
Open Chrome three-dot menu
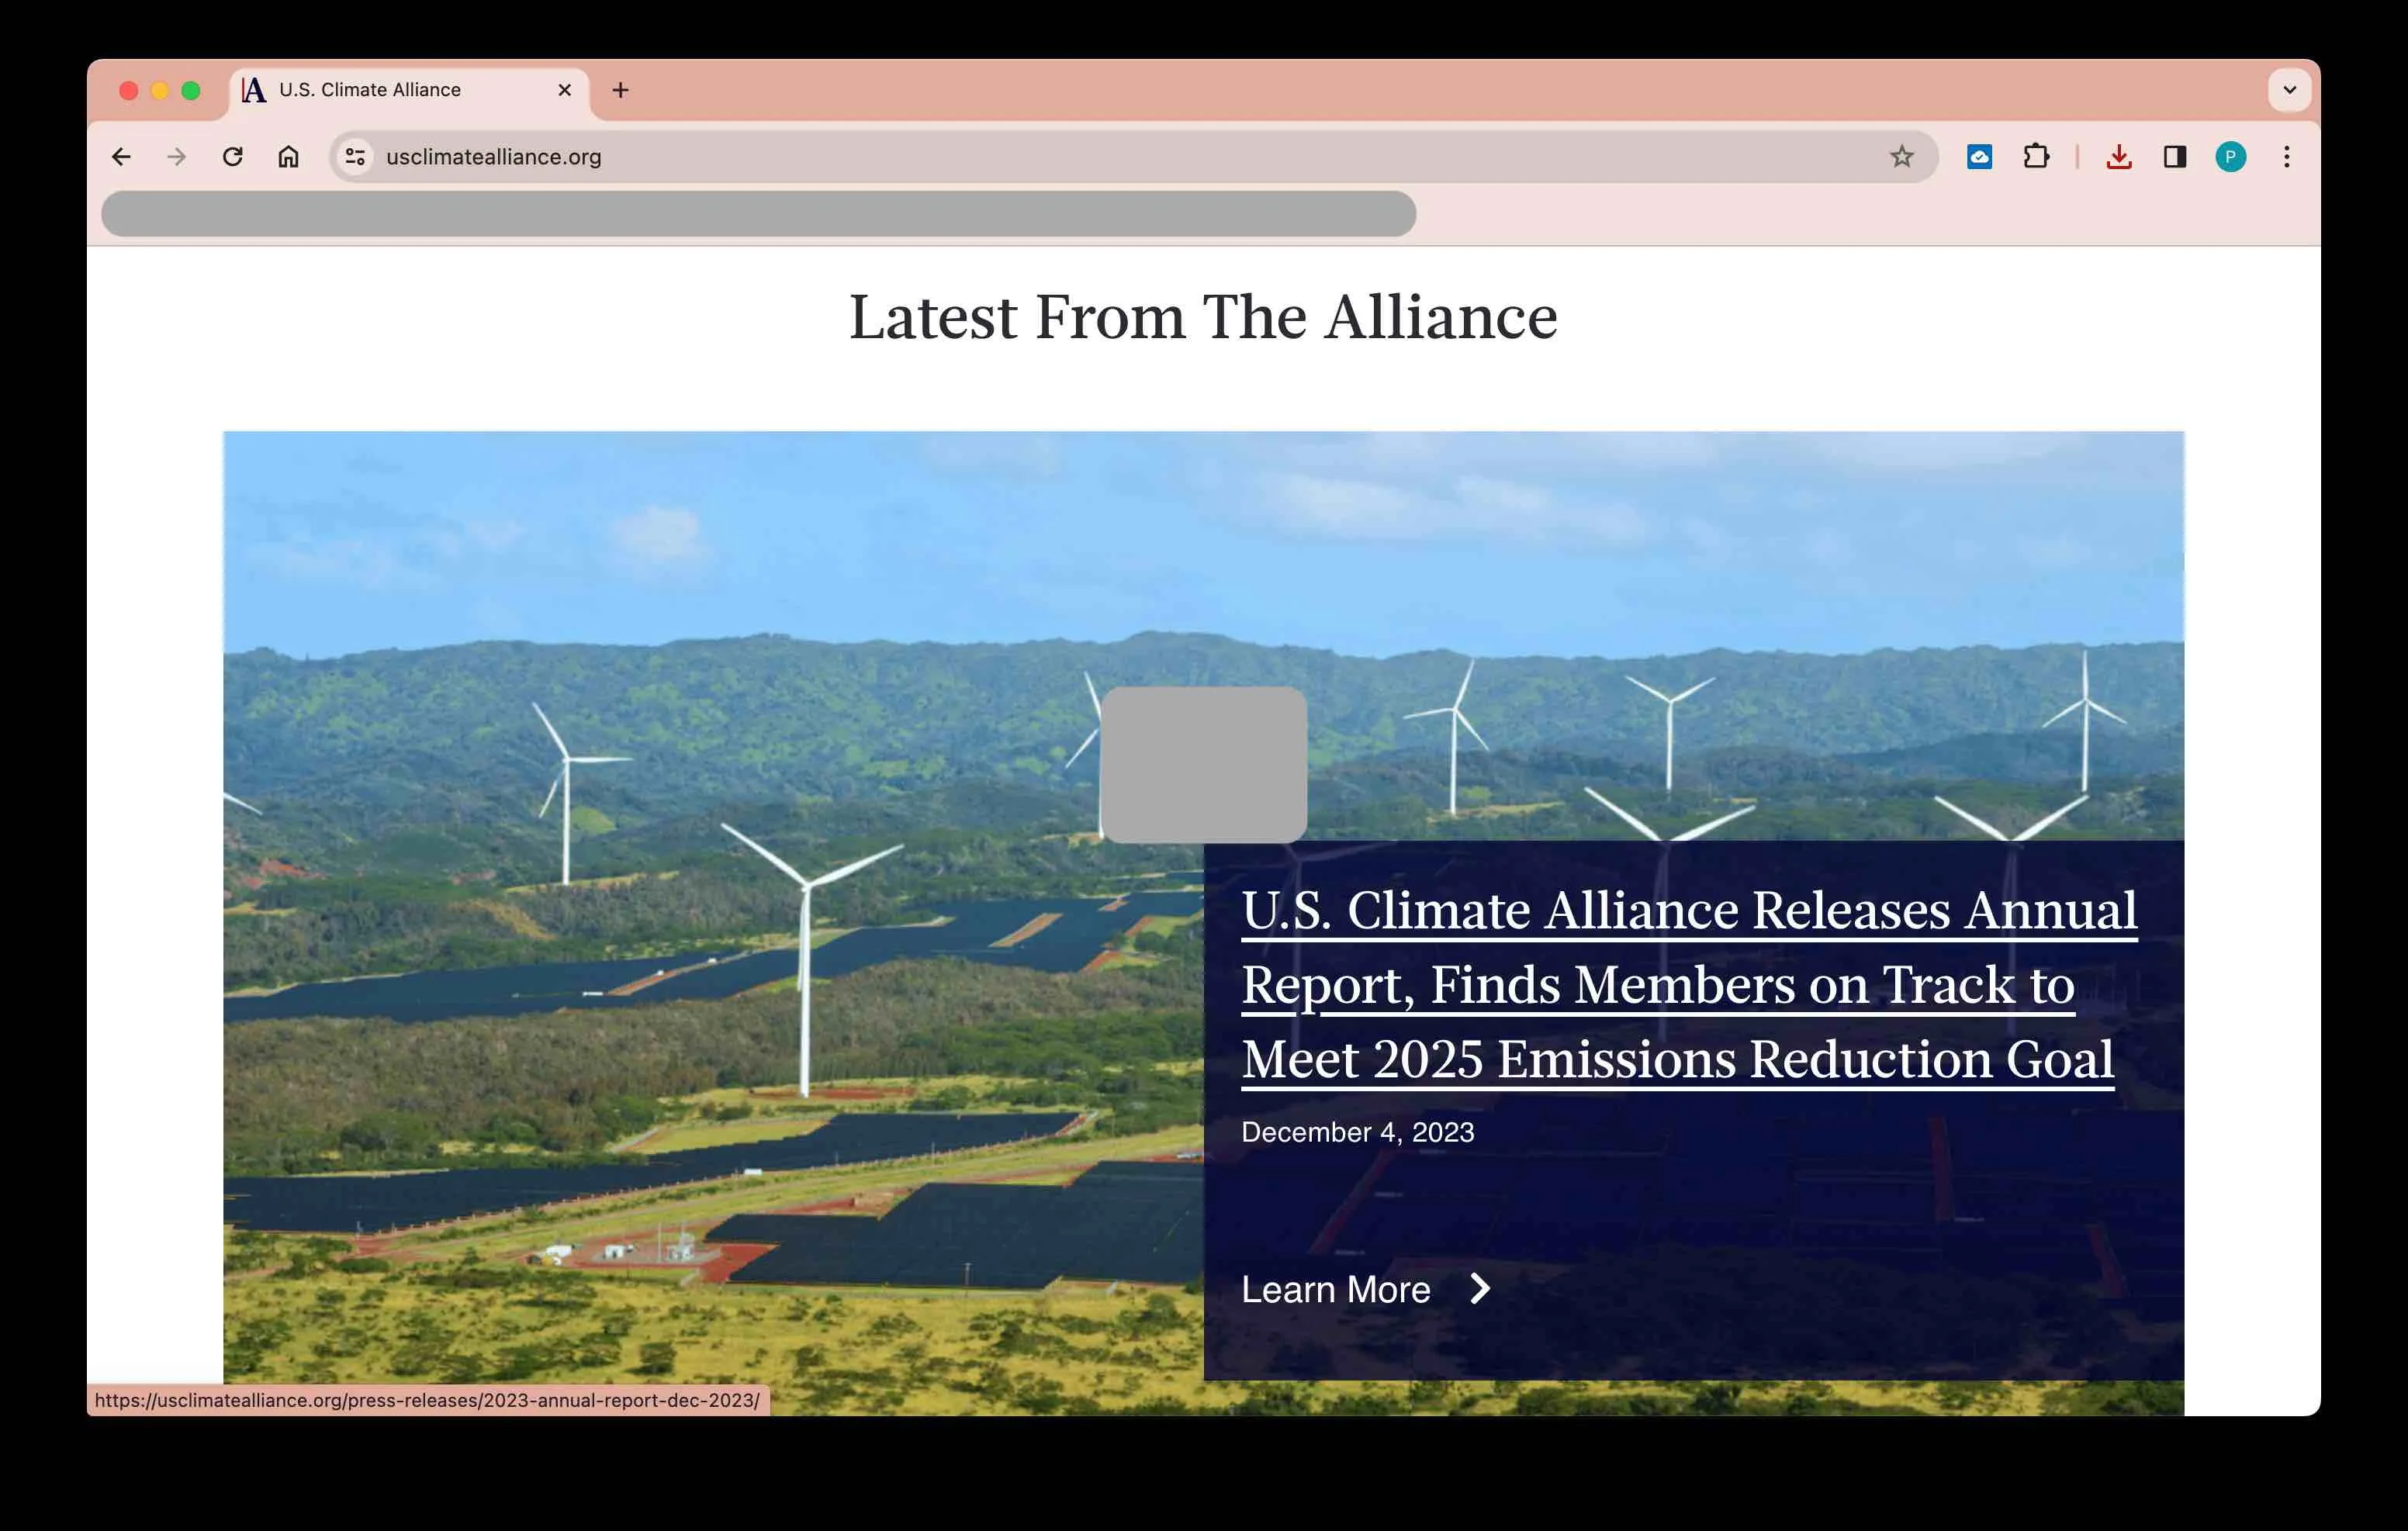(2286, 157)
